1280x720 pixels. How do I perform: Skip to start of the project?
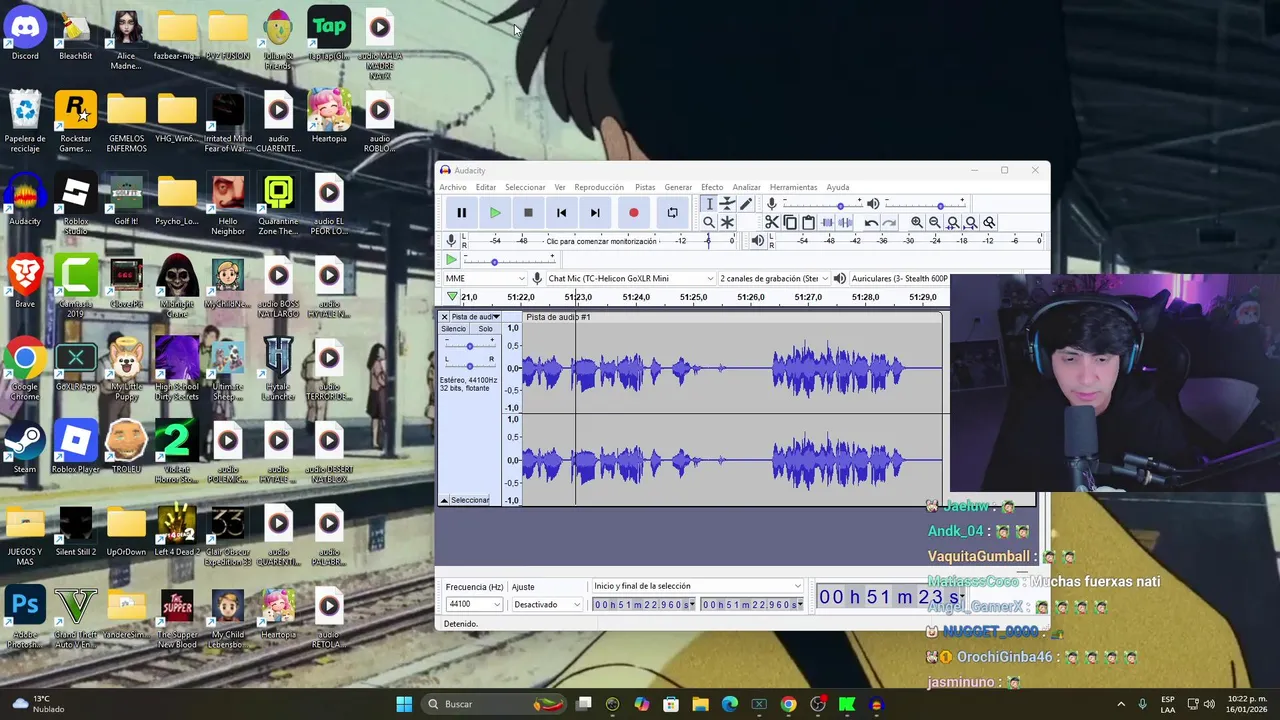561,212
